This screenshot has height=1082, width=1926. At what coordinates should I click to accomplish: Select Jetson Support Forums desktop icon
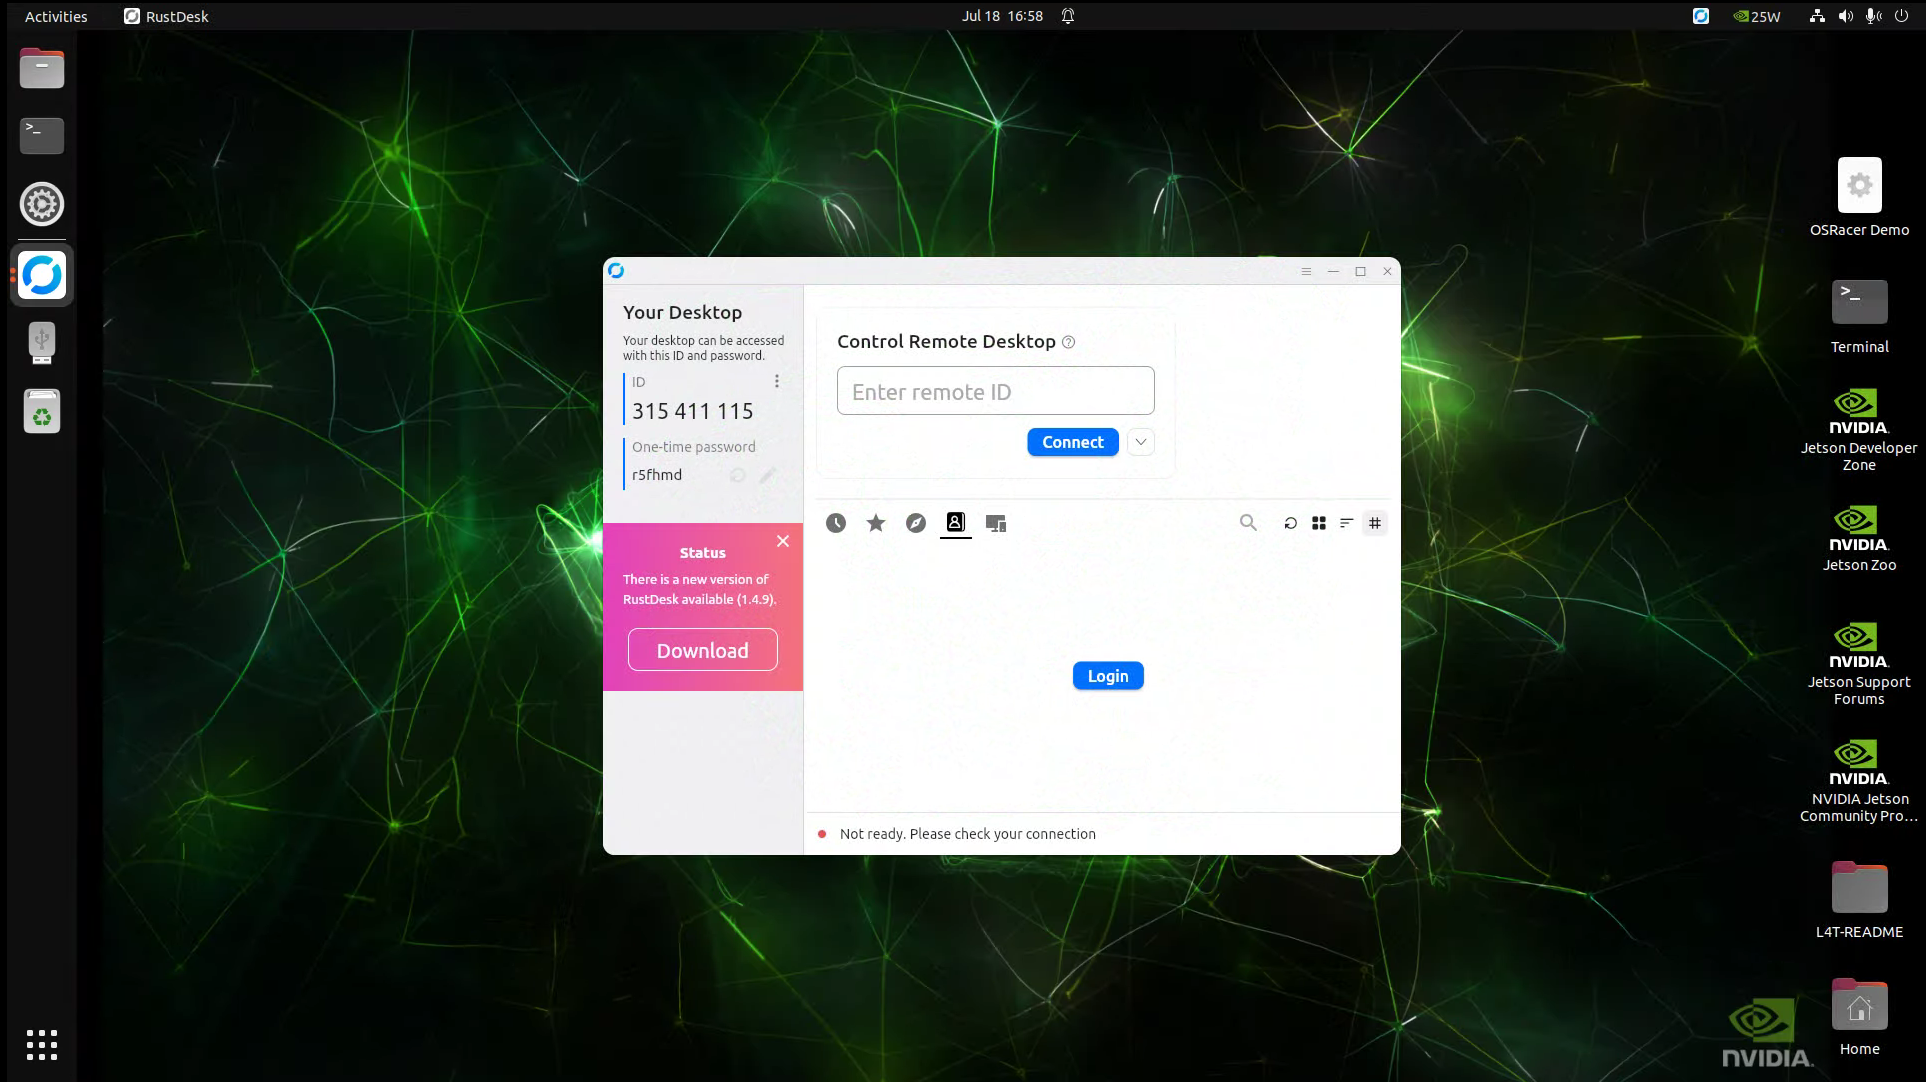tap(1859, 664)
